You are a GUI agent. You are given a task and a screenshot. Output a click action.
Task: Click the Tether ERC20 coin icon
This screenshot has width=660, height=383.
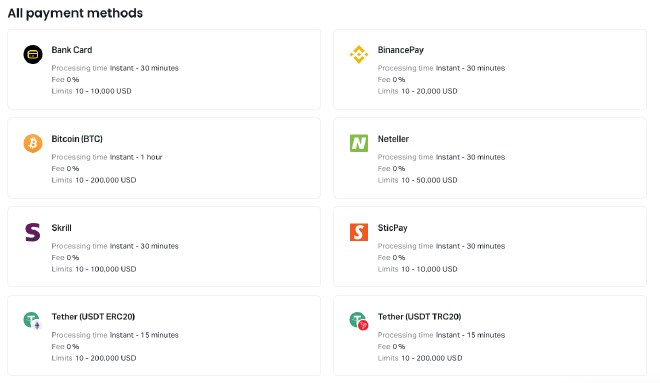pos(33,321)
